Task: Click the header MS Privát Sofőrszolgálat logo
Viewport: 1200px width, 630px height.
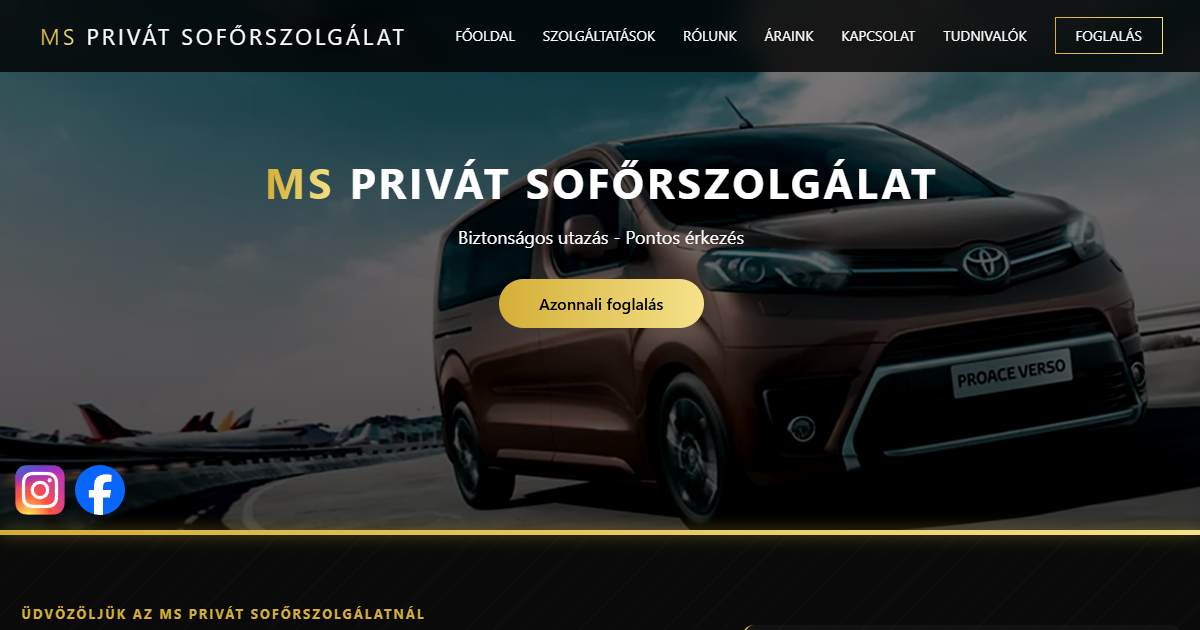Action: click(x=222, y=37)
